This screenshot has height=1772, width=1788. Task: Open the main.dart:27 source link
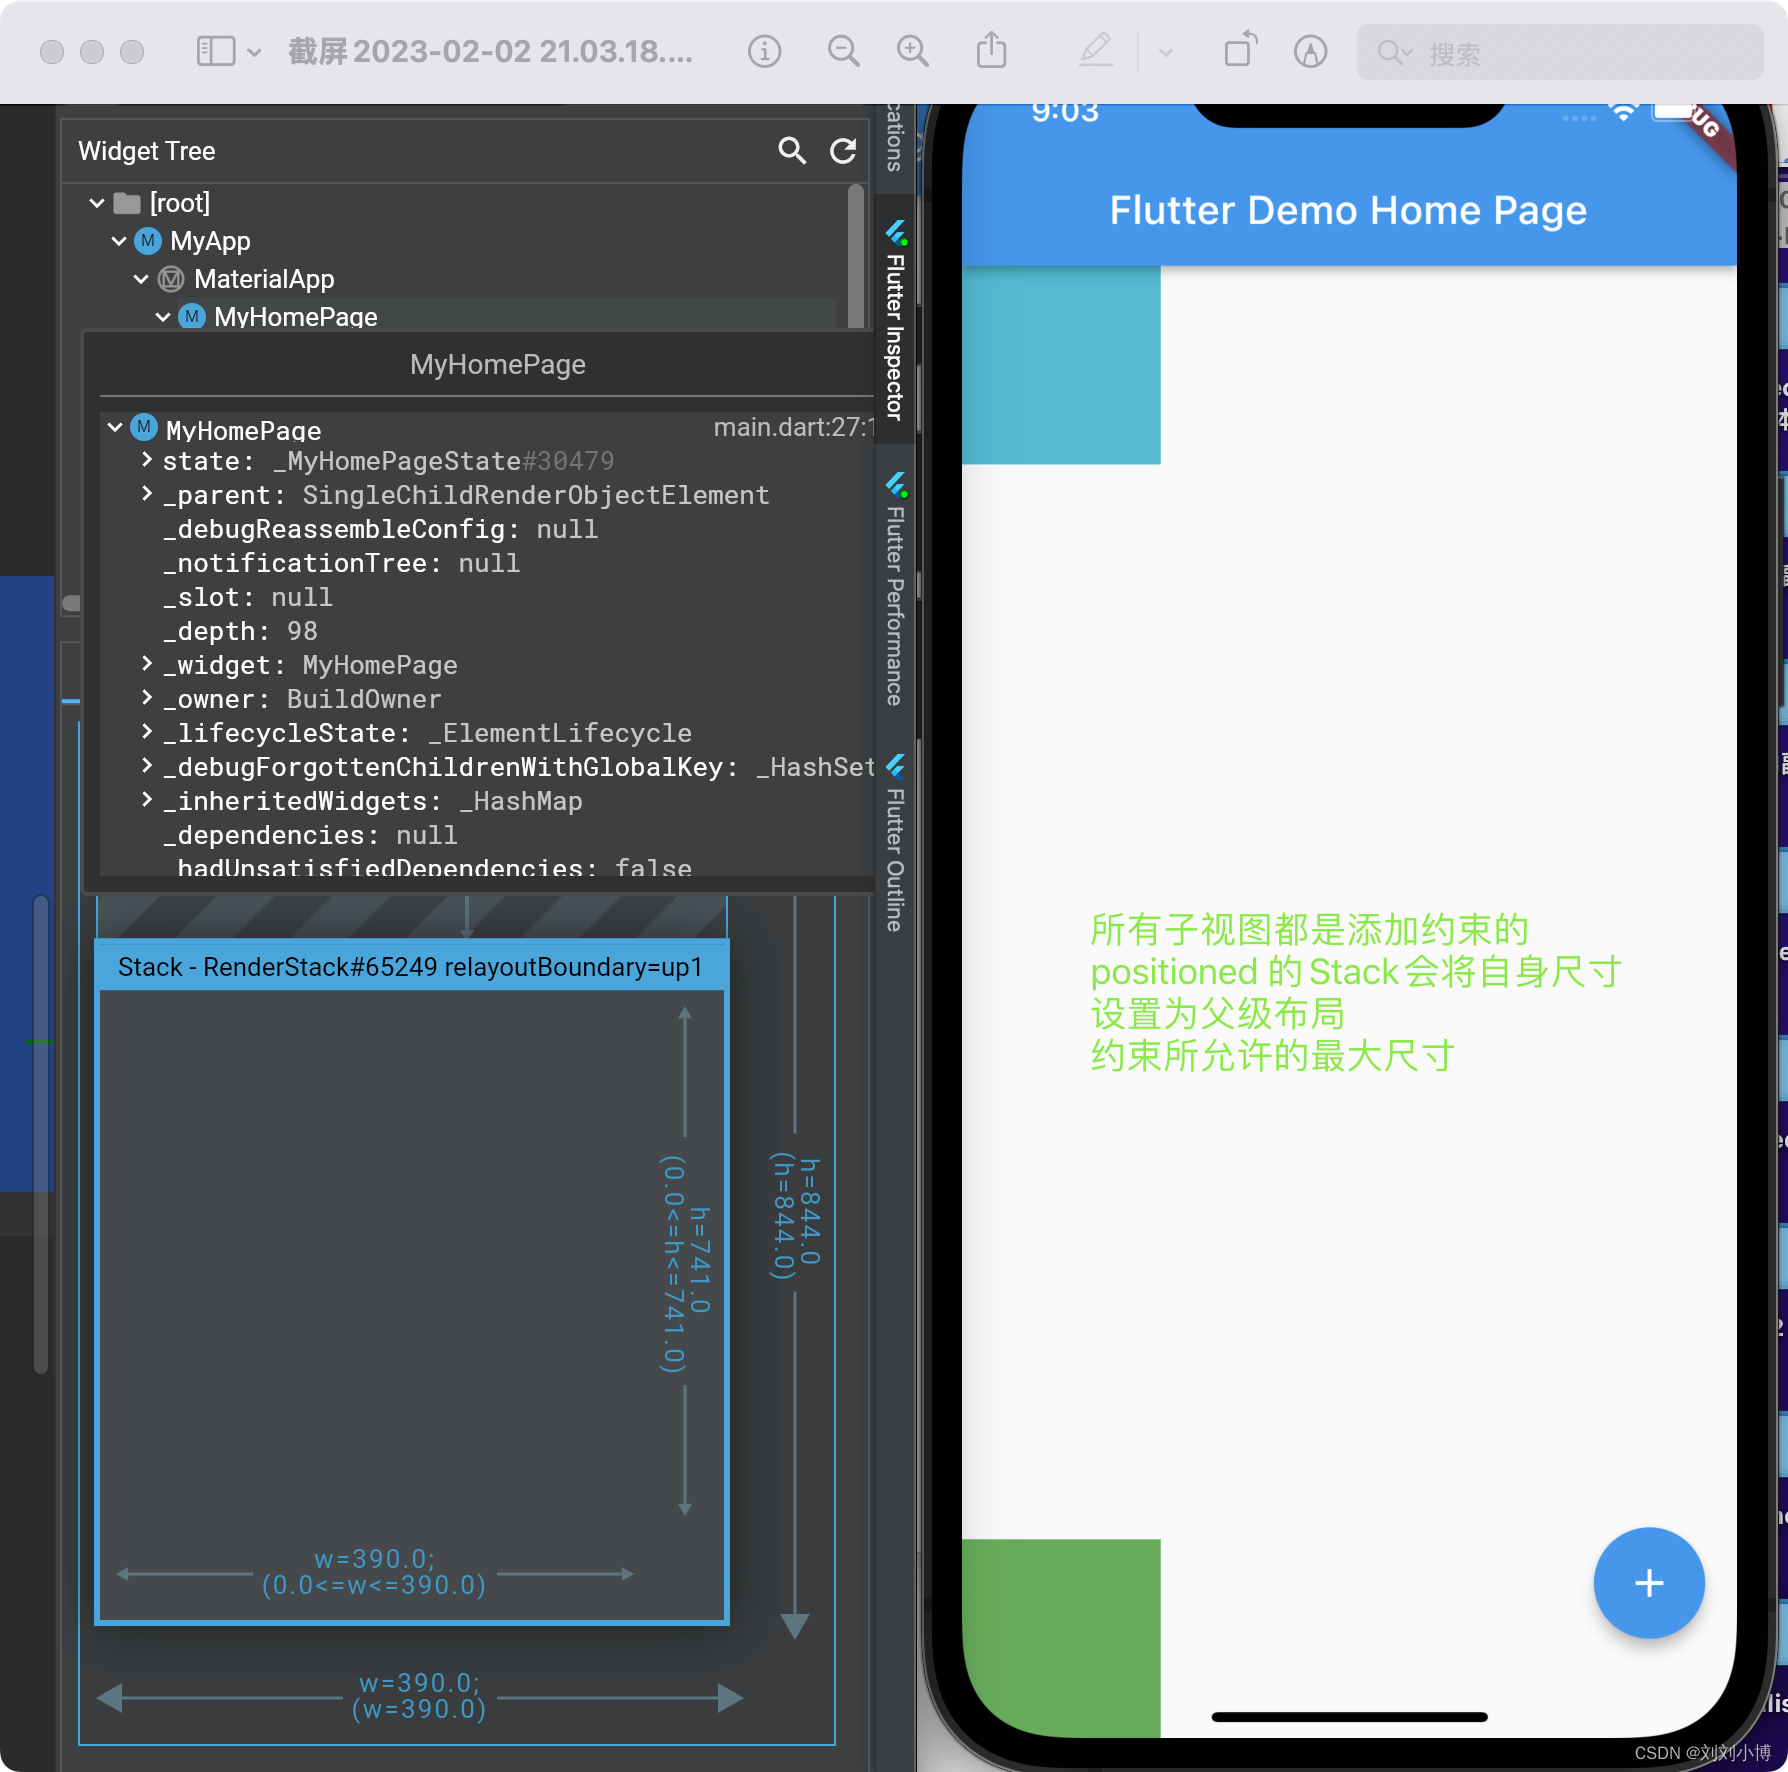(793, 428)
